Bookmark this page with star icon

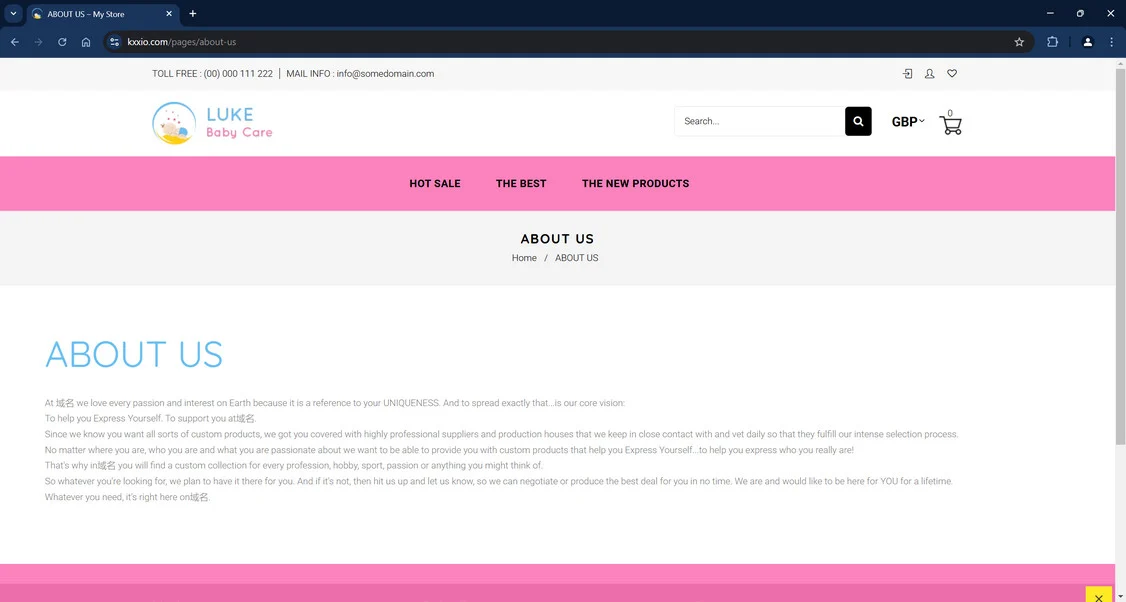[1019, 42]
